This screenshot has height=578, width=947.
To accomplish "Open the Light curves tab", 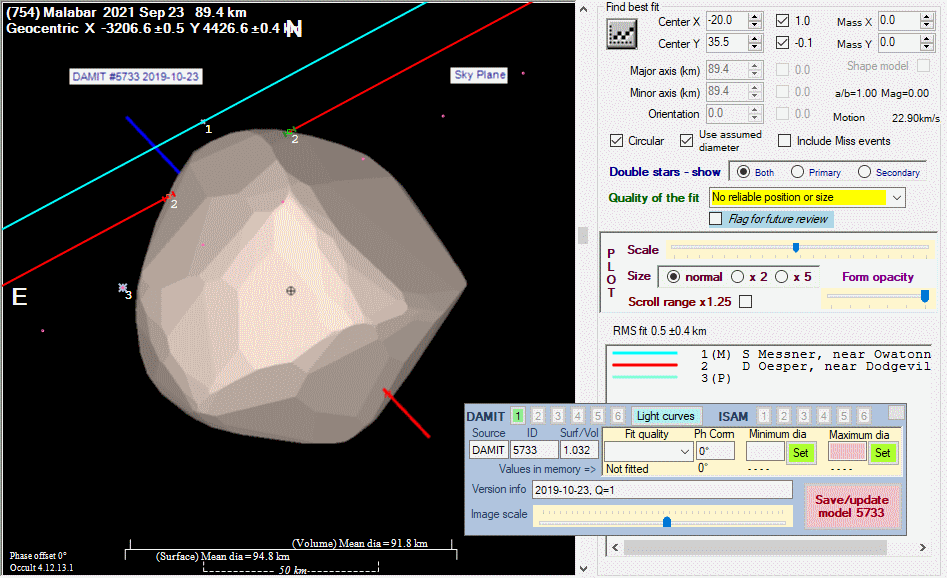I will pyautogui.click(x=666, y=416).
